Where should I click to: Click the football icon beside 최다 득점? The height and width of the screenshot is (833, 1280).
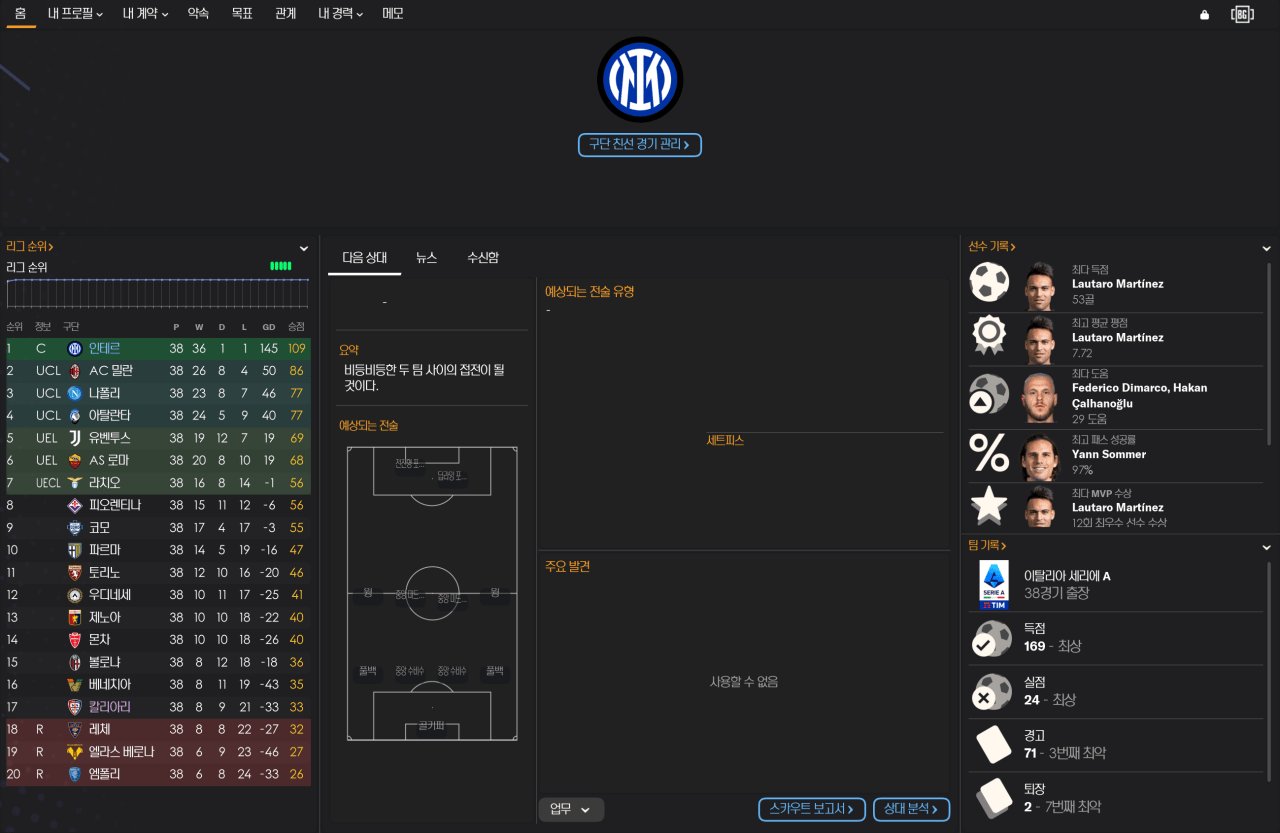coord(989,283)
